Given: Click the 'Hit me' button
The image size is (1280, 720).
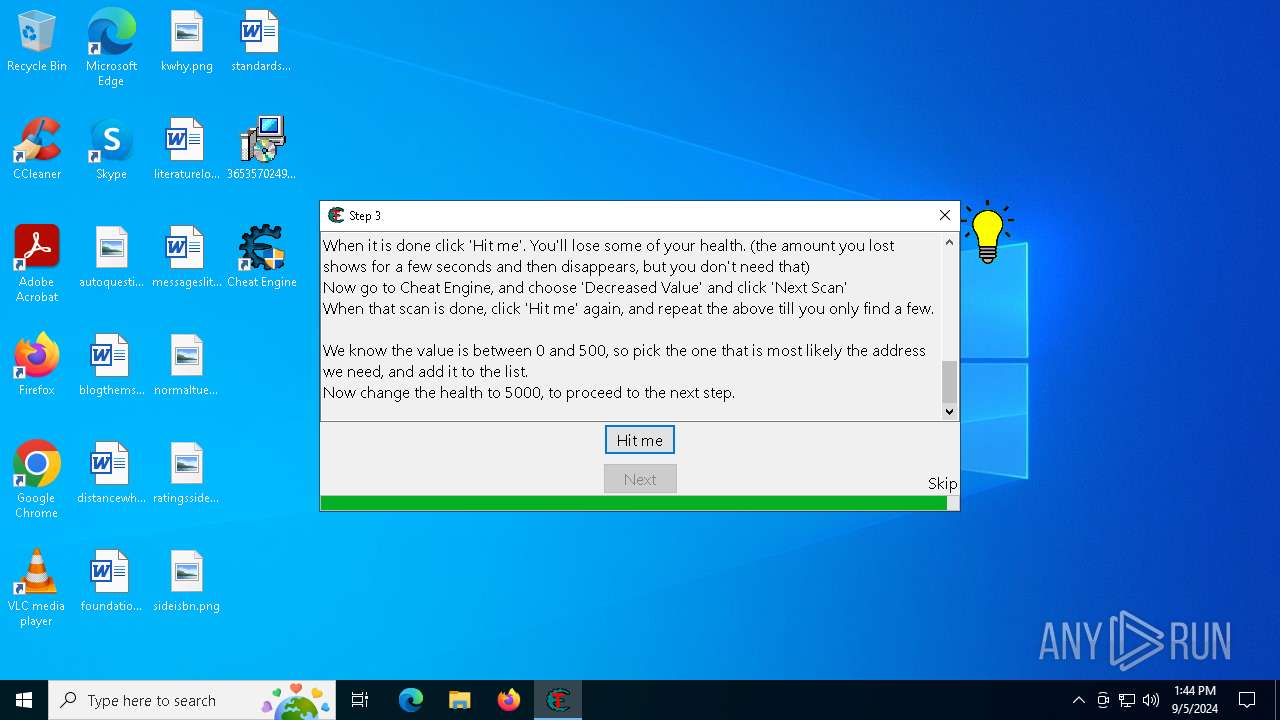Looking at the screenshot, I should [640, 440].
